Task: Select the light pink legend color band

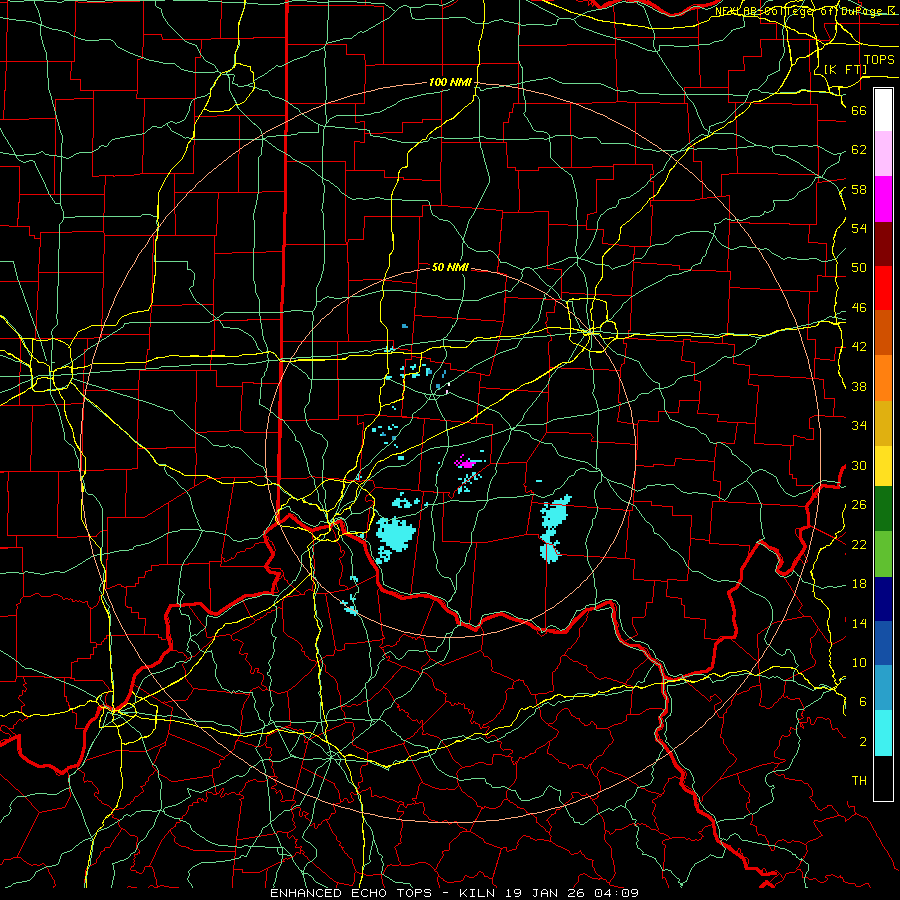Action: tap(883, 154)
